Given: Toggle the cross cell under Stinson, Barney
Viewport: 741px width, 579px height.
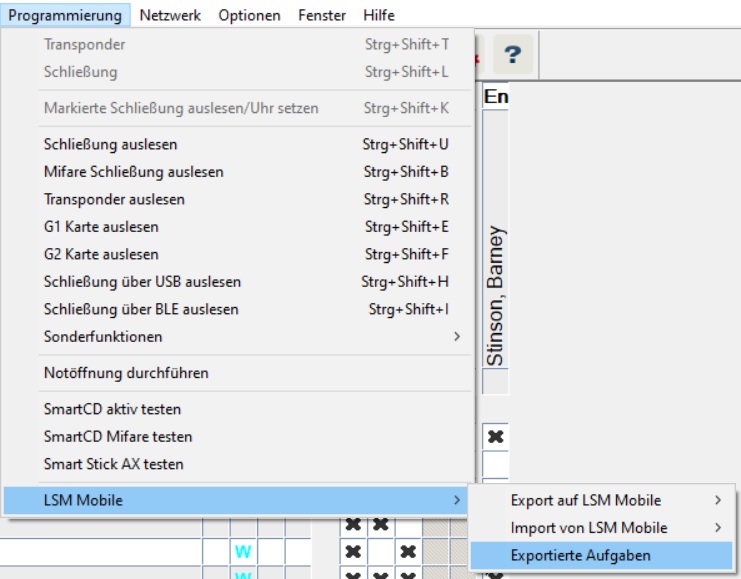Looking at the screenshot, I should [495, 437].
